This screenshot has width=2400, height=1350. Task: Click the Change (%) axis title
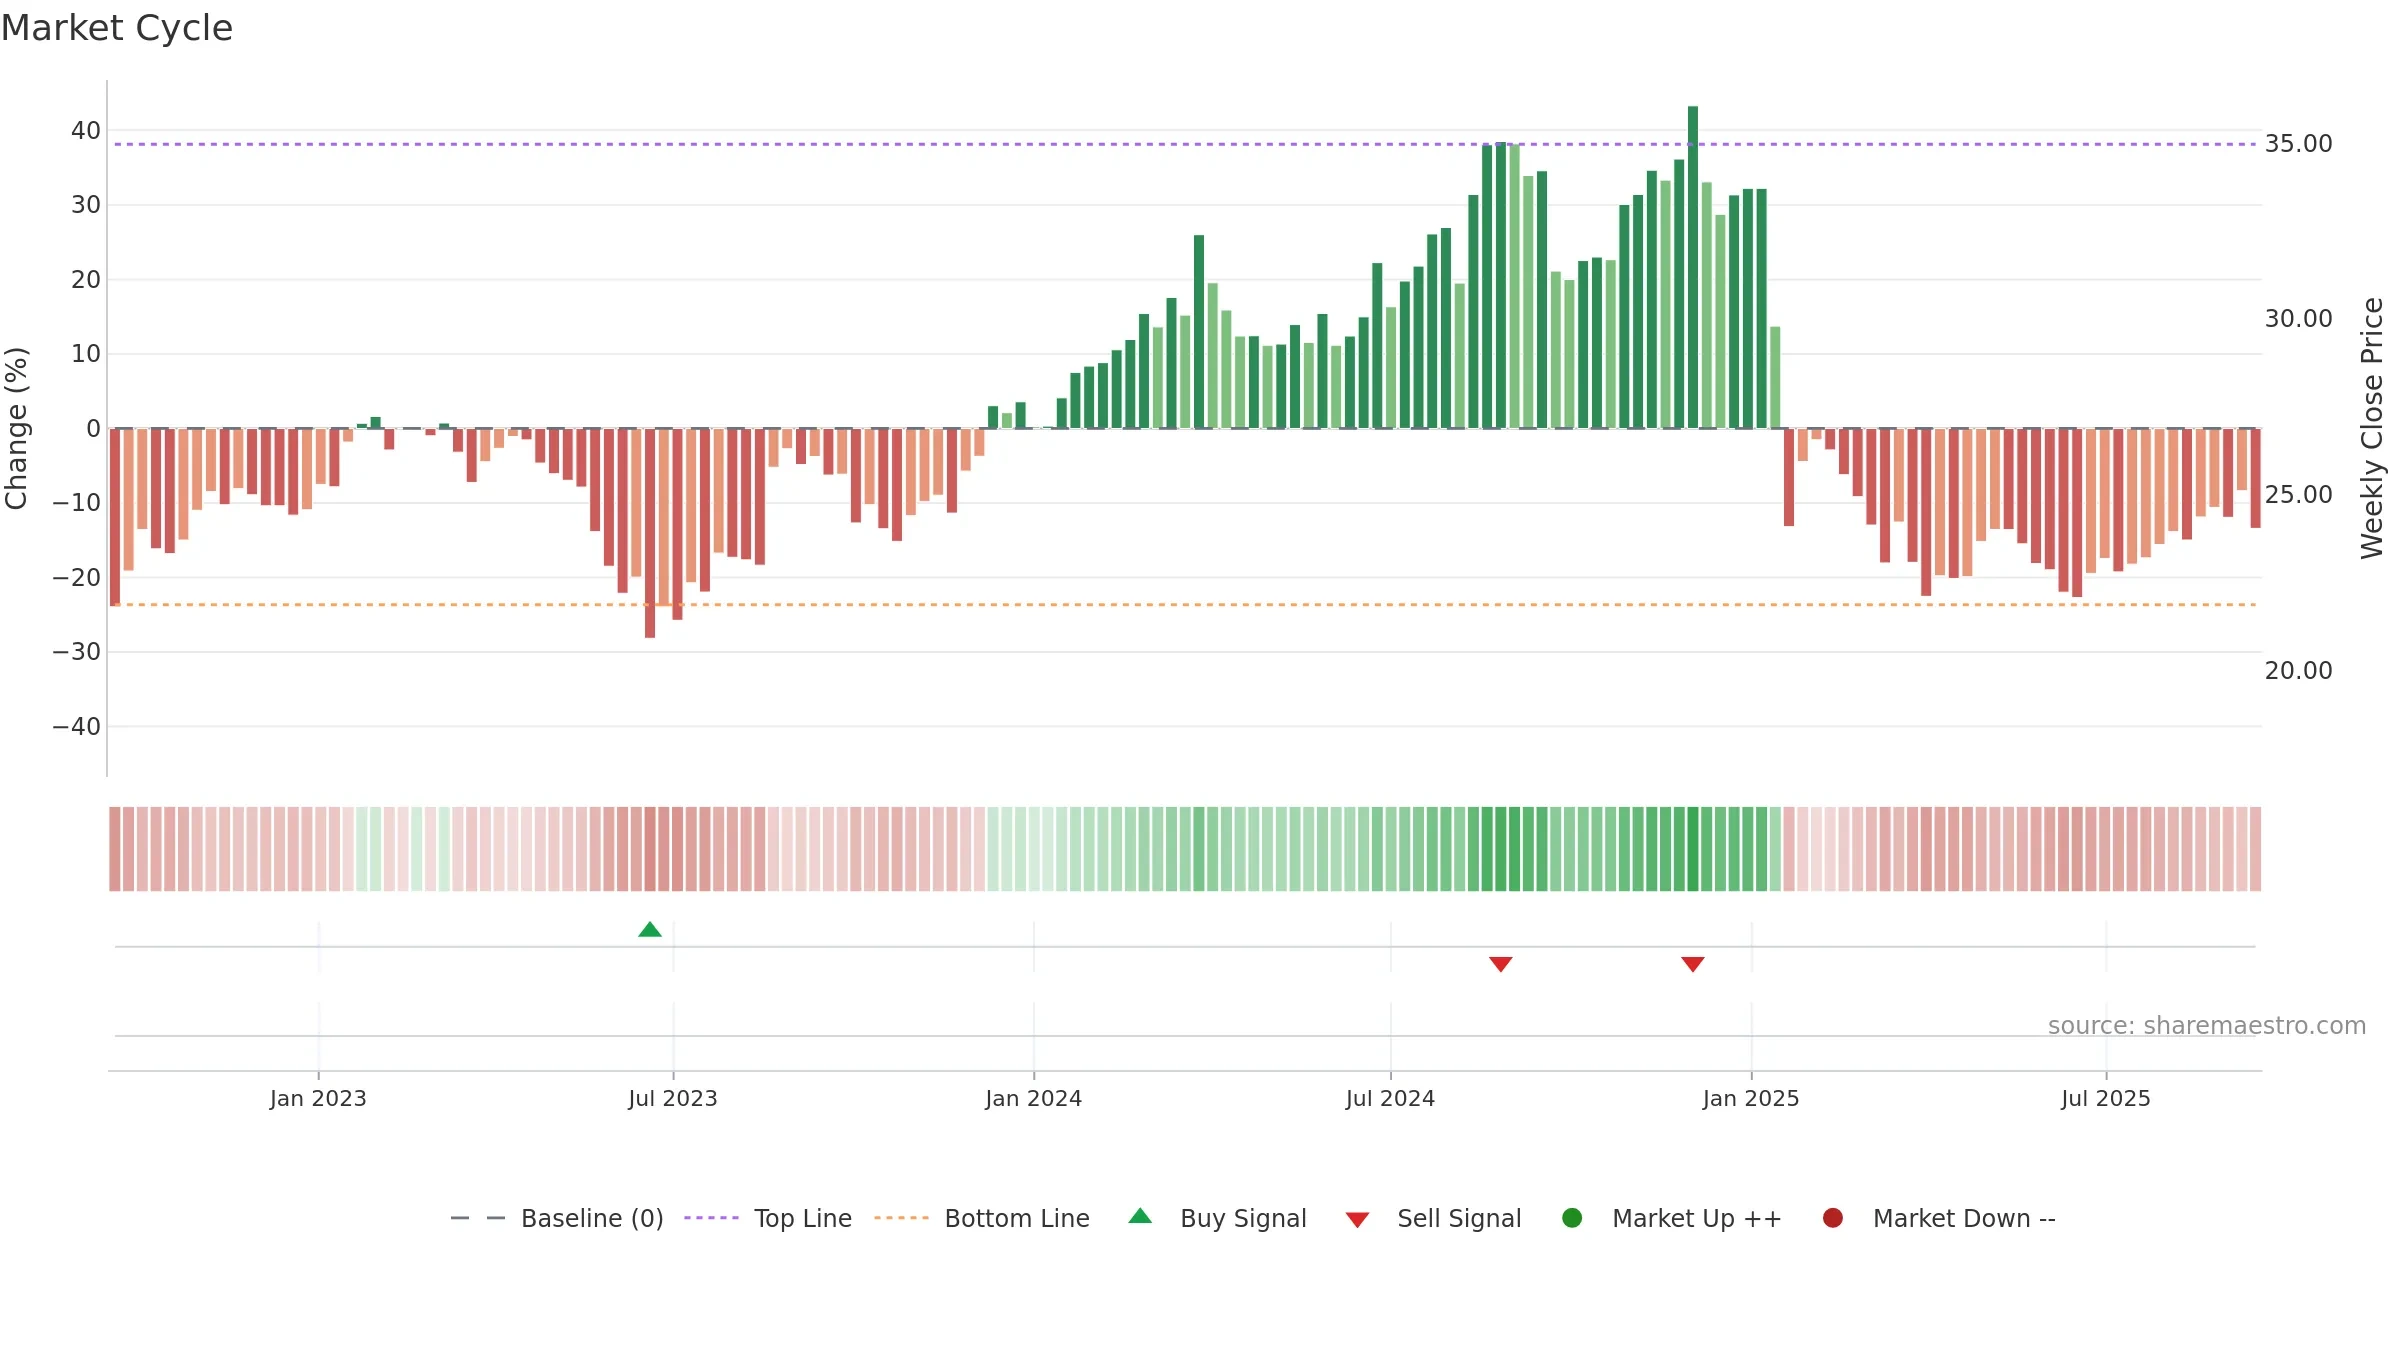16,428
